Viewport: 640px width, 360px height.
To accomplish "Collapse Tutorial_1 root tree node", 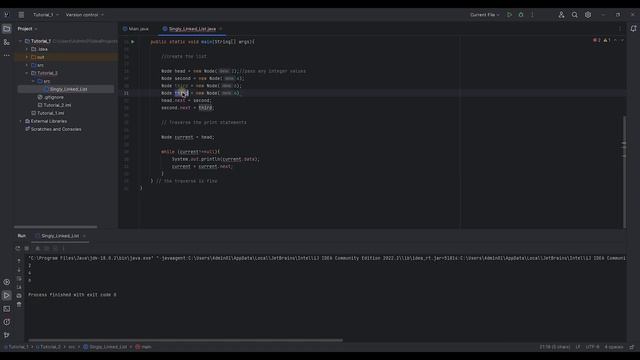I will point(20,41).
